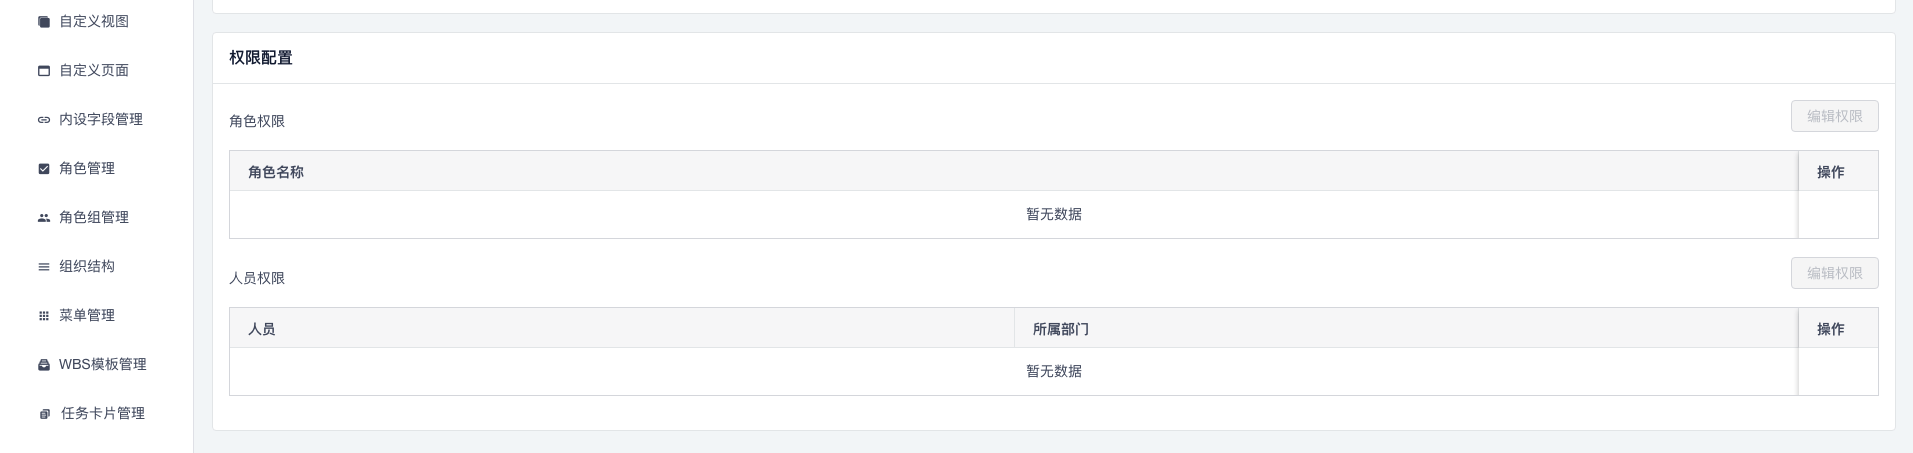Click the 内设字段管理 link icon
Screen dimensions: 1913x453
click(44, 119)
